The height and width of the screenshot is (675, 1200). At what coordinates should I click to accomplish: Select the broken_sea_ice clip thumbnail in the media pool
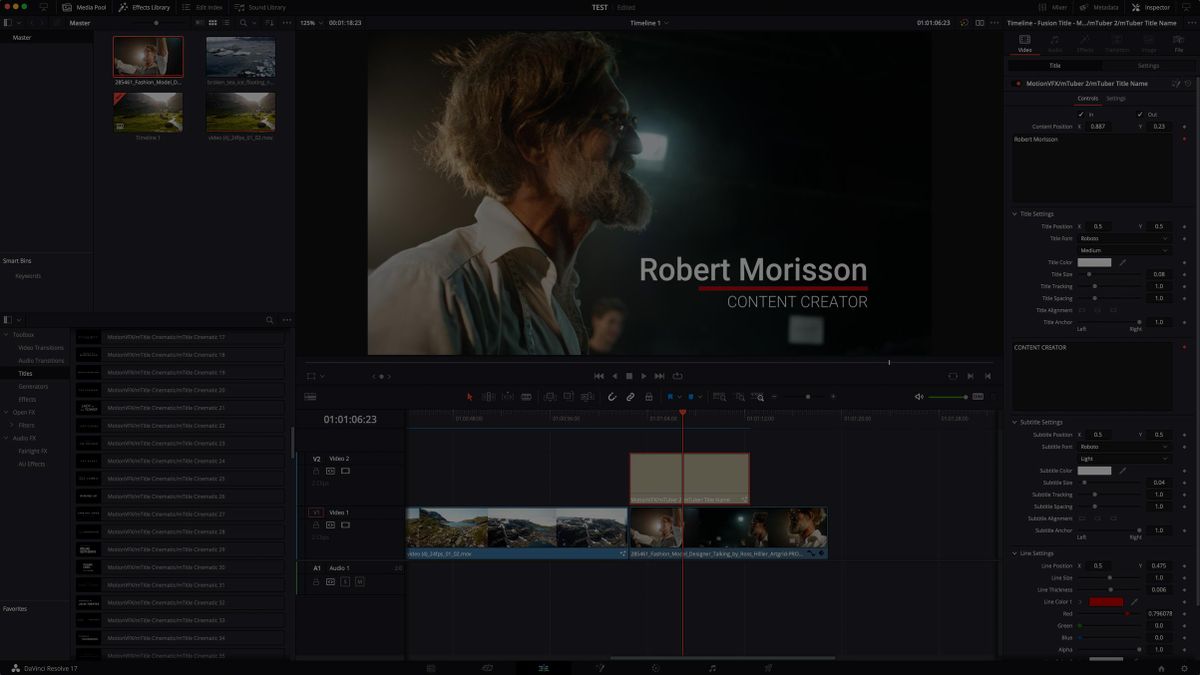click(x=240, y=56)
